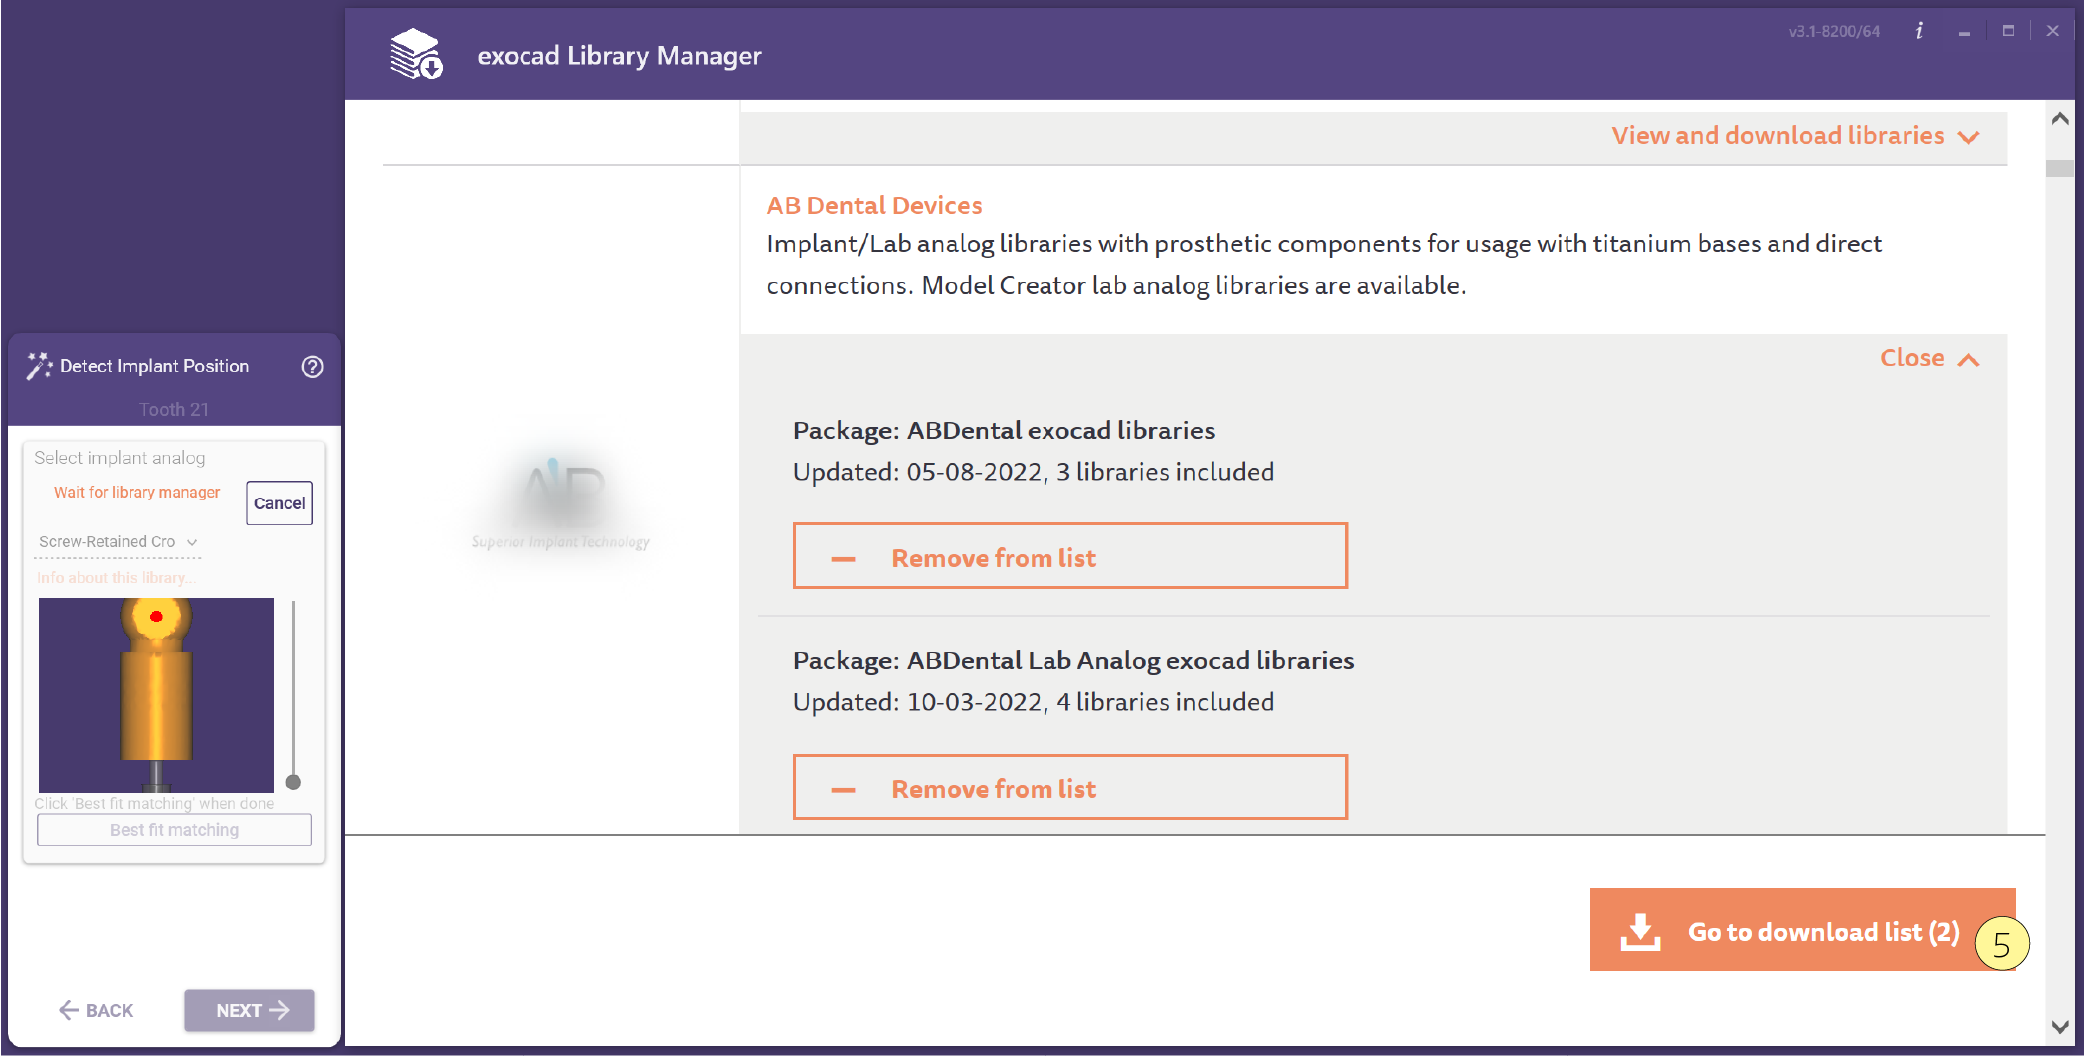Image resolution: width=2085 pixels, height=1056 pixels.
Task: Click 'Select implant analog' label
Action: (120, 458)
